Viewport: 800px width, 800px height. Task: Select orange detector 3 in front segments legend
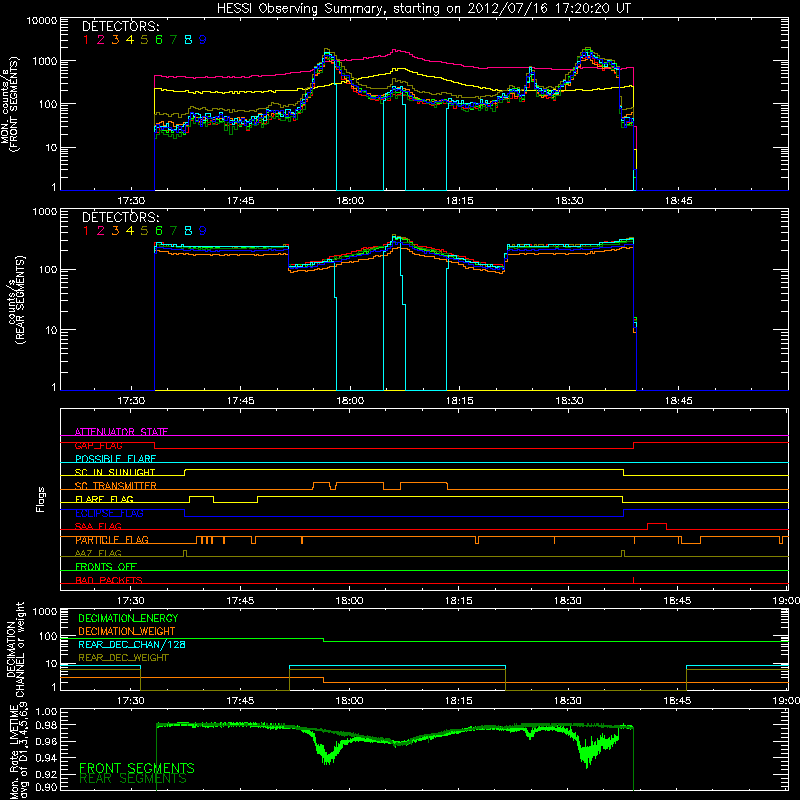[115, 40]
